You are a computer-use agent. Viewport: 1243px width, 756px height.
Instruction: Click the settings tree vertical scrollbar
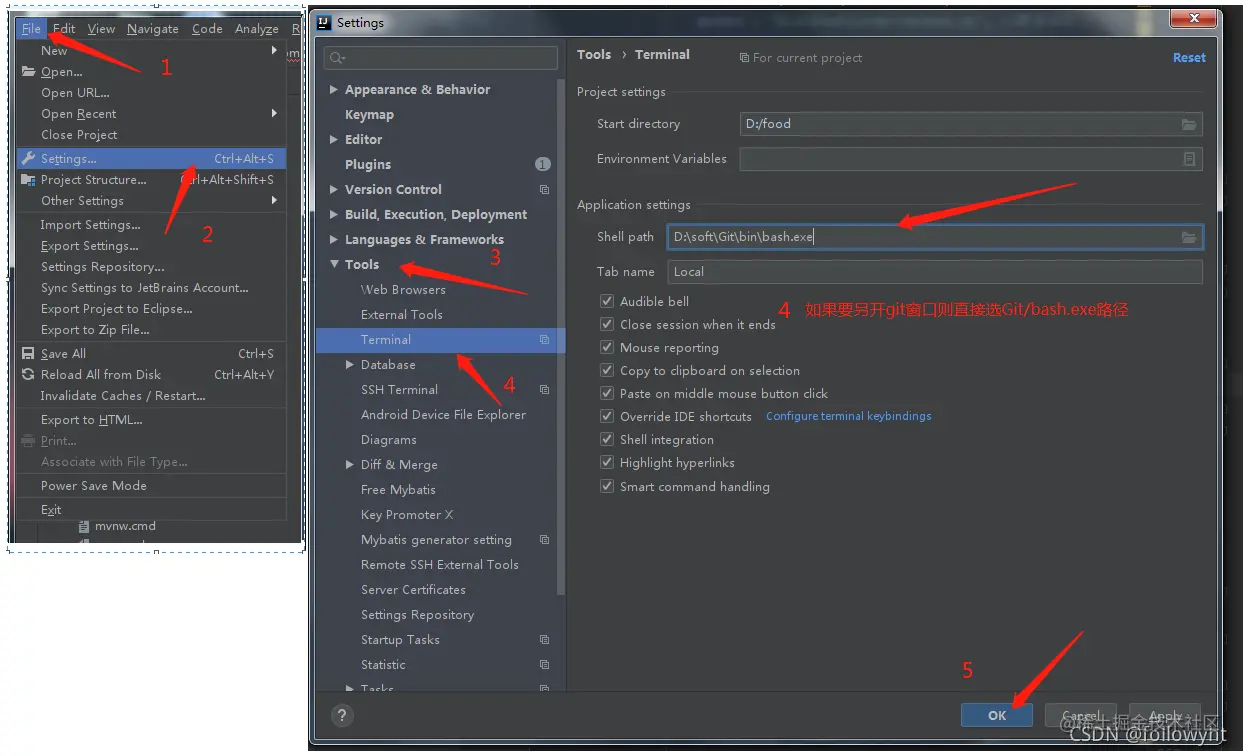point(560,335)
